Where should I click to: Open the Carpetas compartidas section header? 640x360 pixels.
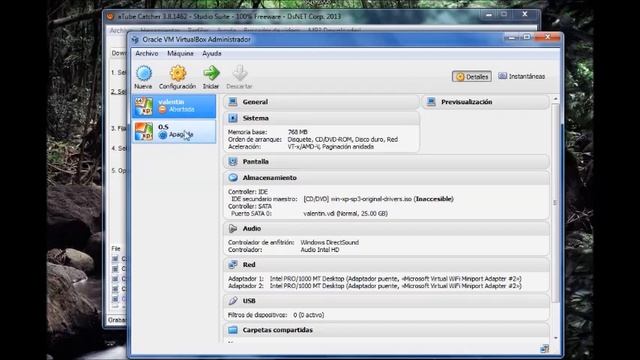pos(386,330)
